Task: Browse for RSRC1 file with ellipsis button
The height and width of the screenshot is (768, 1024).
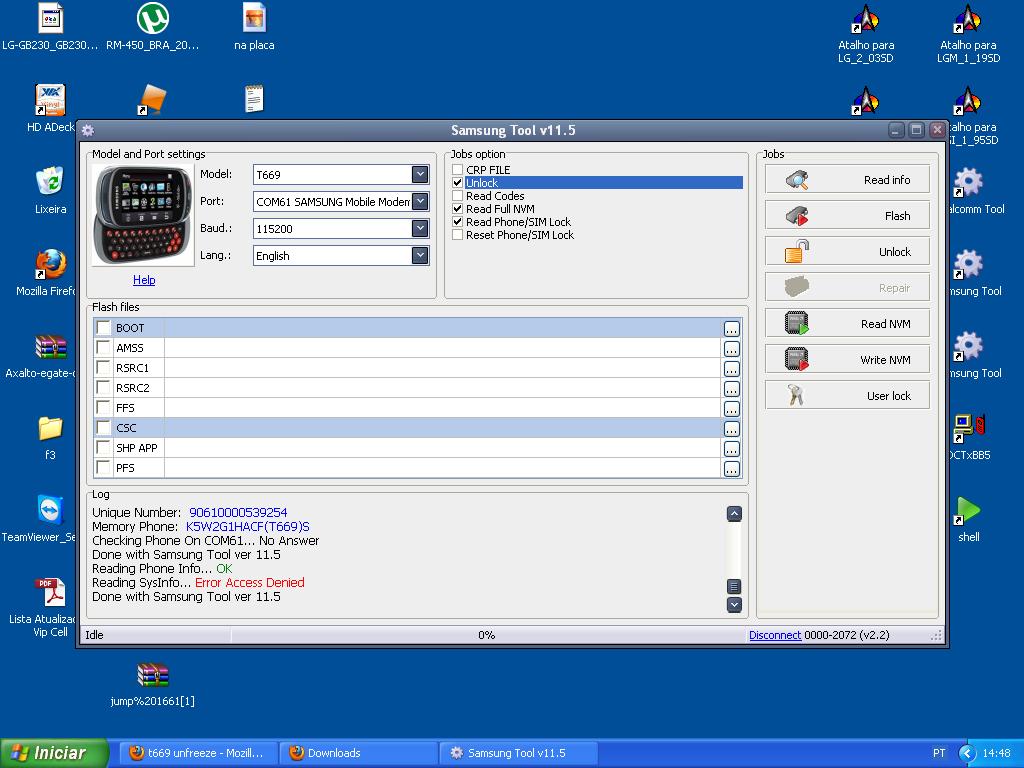Action: click(x=731, y=369)
